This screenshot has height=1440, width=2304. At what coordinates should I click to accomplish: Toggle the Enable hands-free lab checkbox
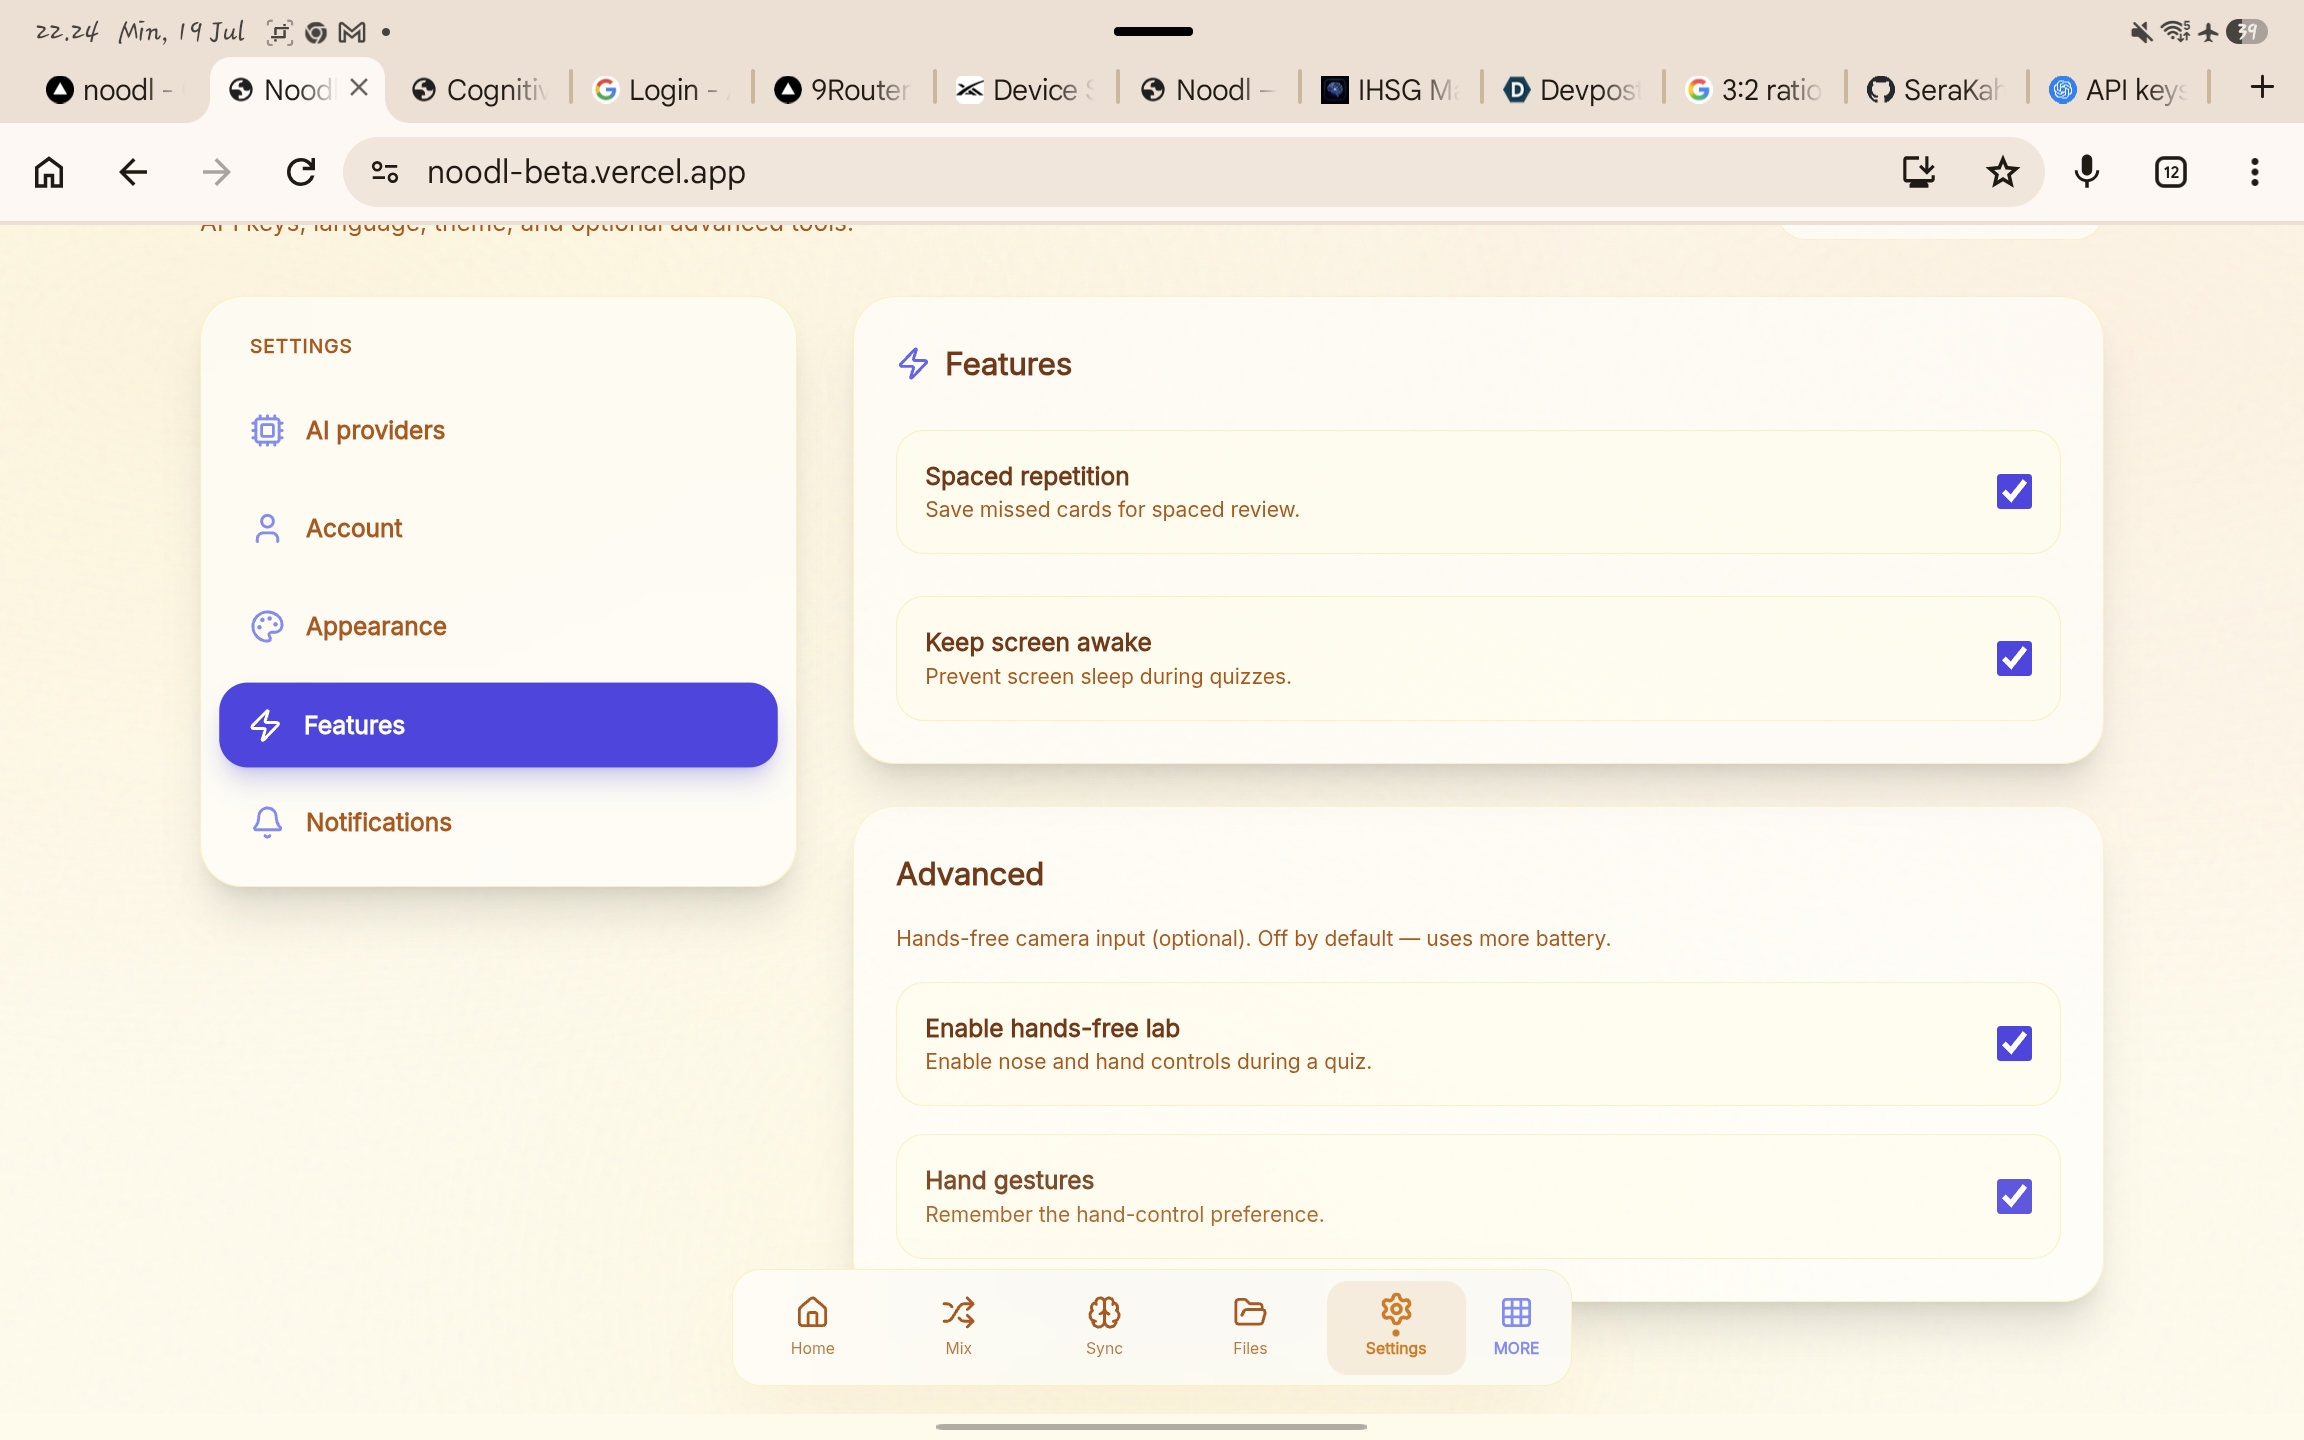coord(2014,1044)
